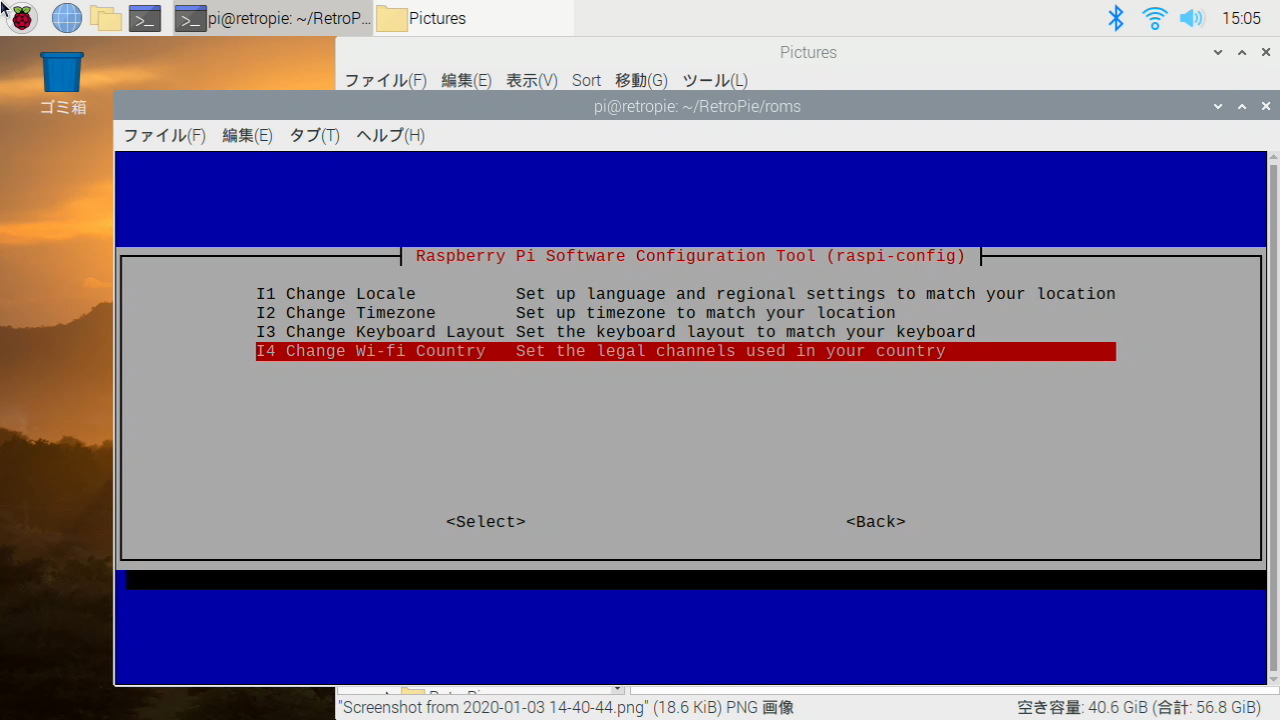Click the <Select> button in raspi-config

(486, 522)
